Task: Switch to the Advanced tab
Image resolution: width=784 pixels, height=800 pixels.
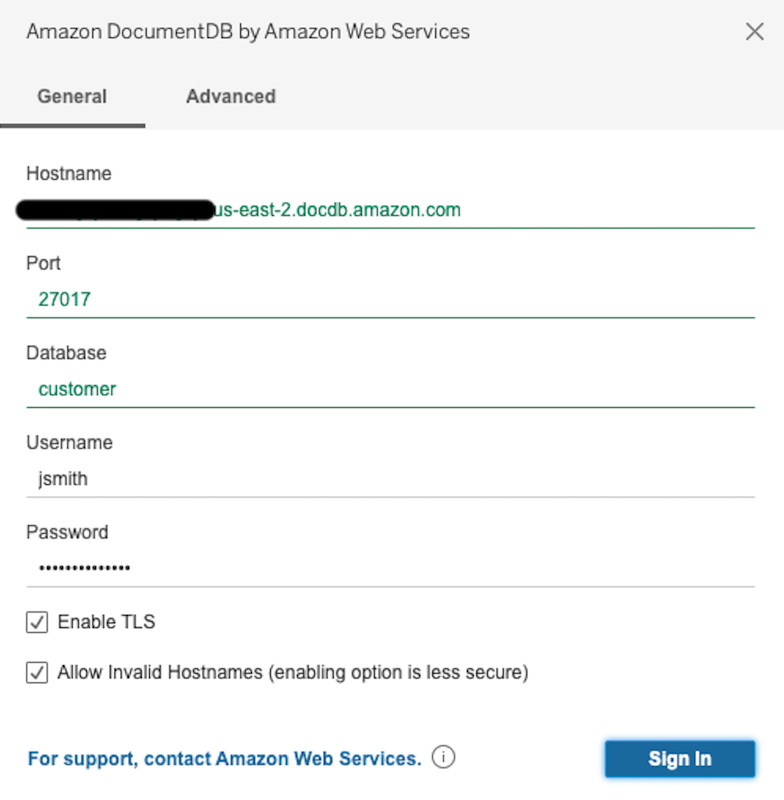Action: (x=230, y=96)
